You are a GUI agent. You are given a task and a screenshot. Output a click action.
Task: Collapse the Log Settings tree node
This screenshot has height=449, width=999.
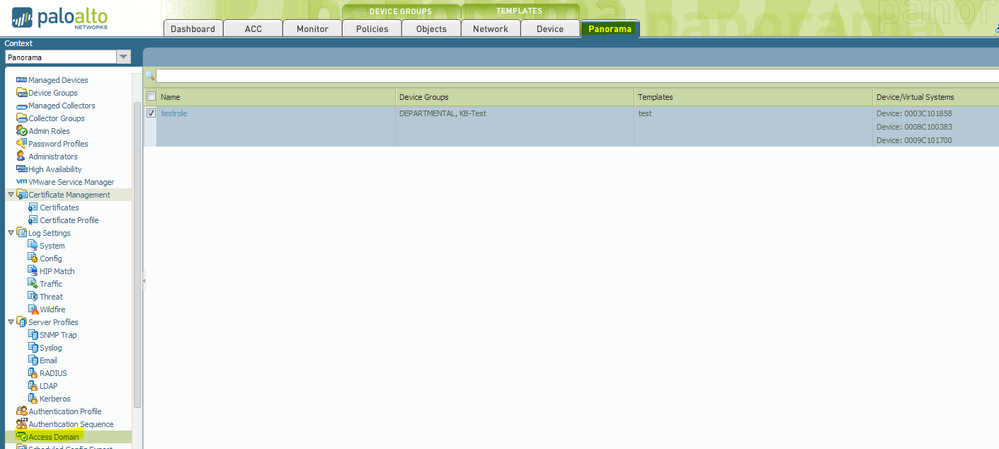coord(10,233)
